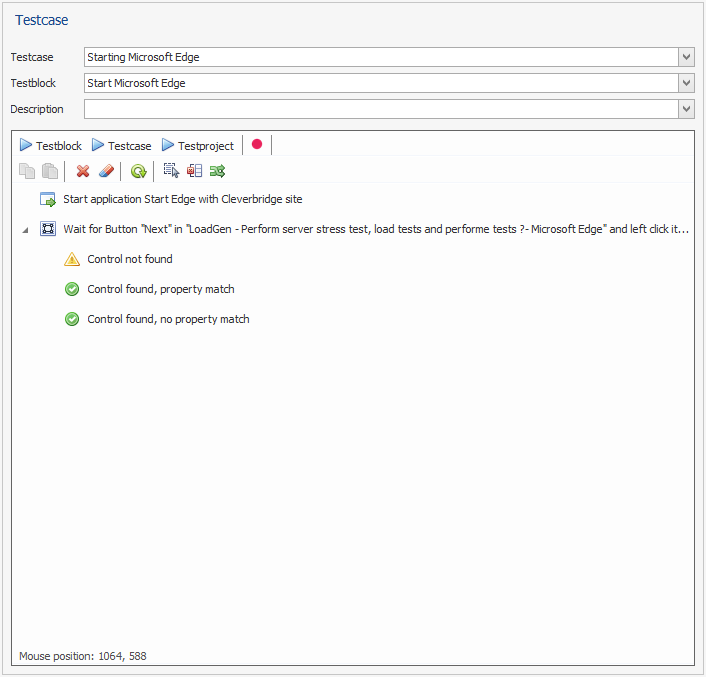Open the Testcase dropdown arrow
Viewport: 706px width, 677px height.
[x=686, y=57]
